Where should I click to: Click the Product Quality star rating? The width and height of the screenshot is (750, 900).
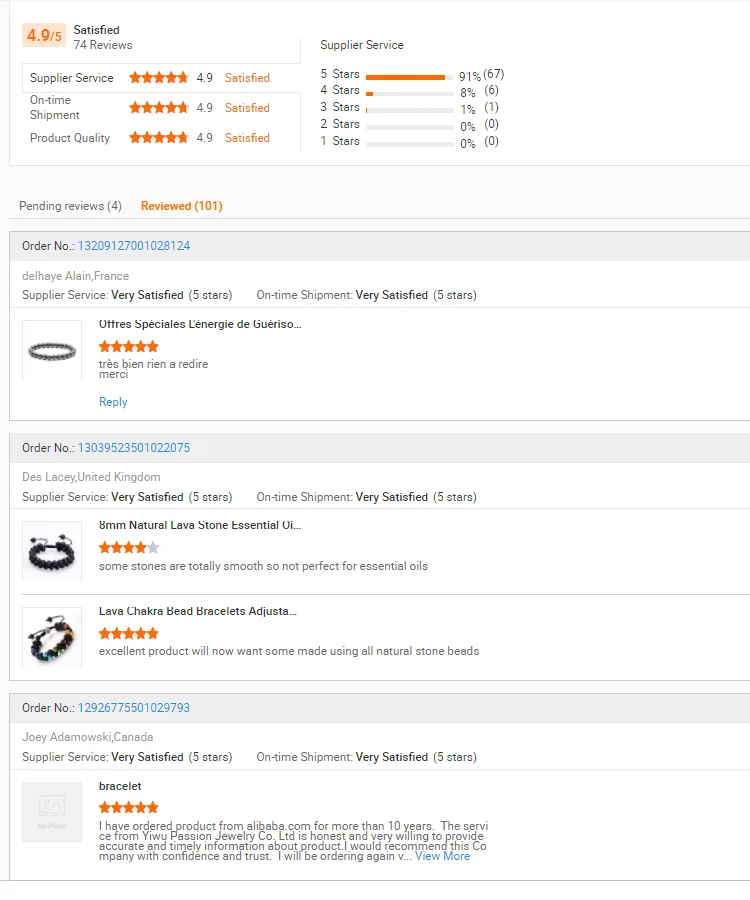click(x=158, y=137)
